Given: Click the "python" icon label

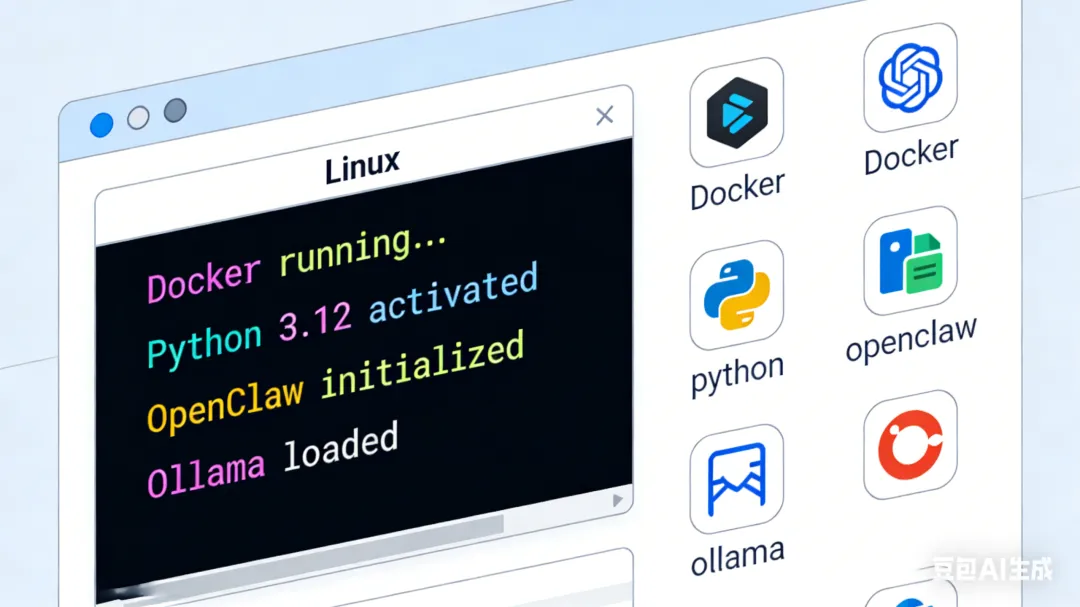Looking at the screenshot, I should tap(737, 375).
